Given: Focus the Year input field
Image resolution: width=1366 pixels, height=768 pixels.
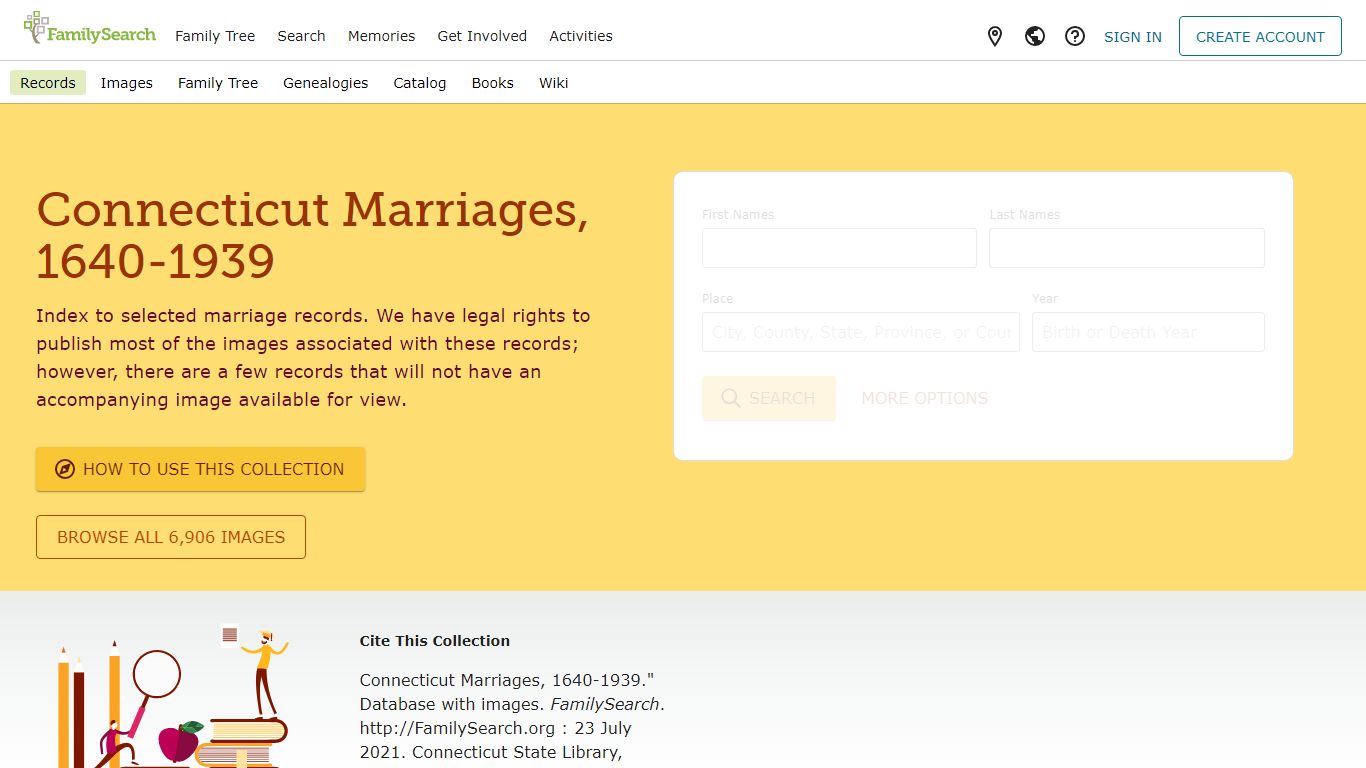Looking at the screenshot, I should (x=1148, y=332).
